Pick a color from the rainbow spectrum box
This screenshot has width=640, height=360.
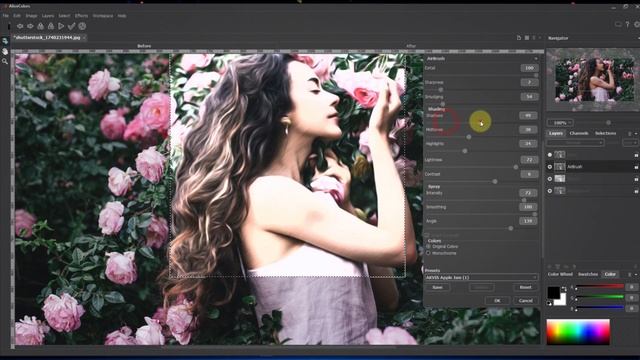coord(578,332)
